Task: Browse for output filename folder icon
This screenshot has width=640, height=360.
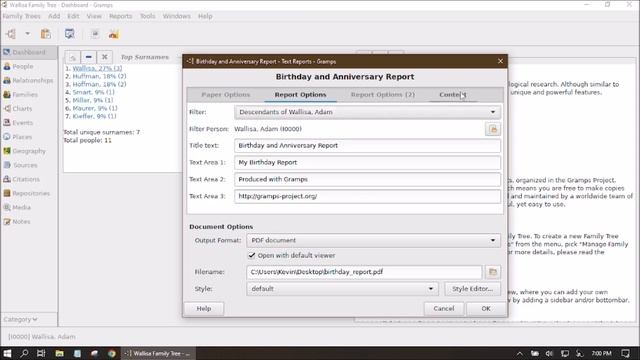Action: [x=493, y=272]
